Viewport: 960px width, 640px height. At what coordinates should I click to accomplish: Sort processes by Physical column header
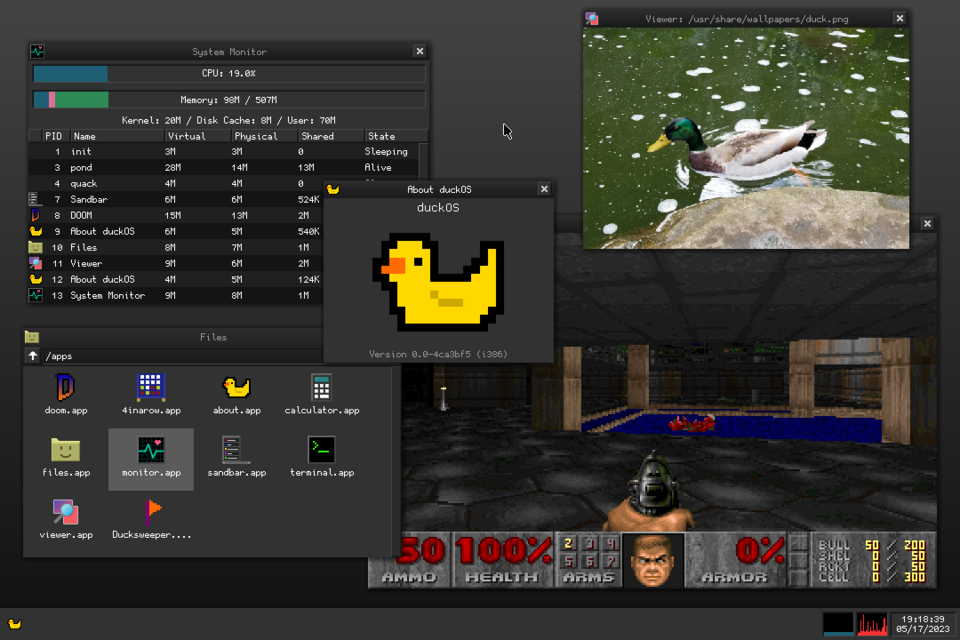[x=264, y=136]
